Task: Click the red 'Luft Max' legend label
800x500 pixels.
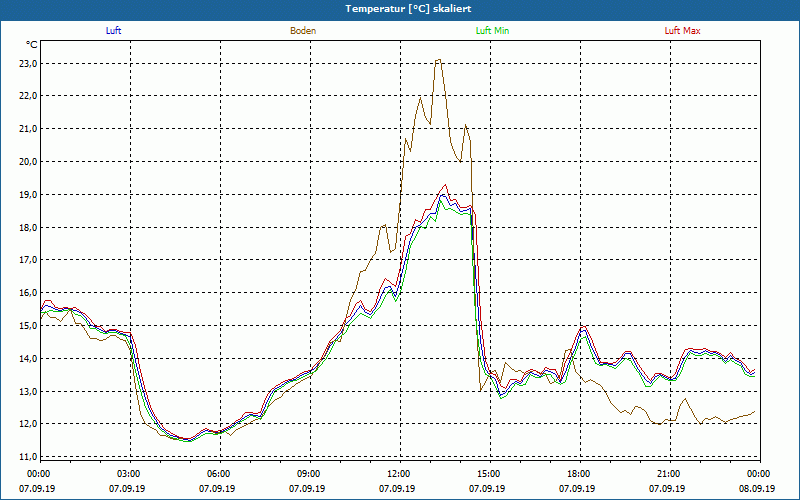Action: click(682, 31)
